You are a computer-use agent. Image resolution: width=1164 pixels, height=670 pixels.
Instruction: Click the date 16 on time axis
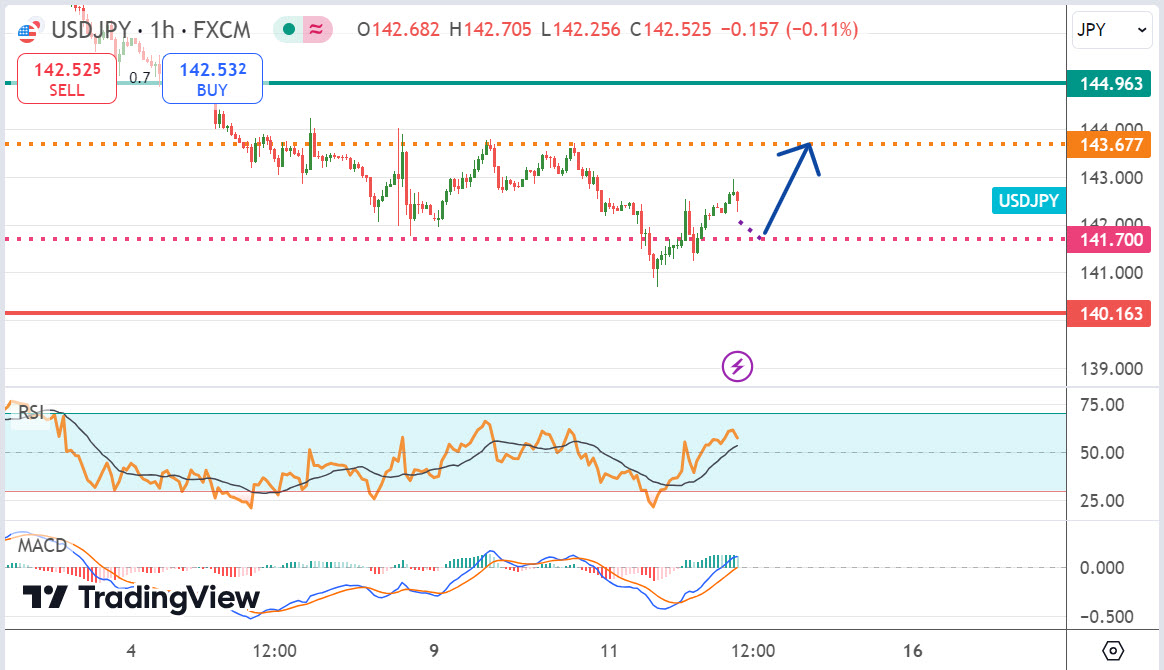coord(912,651)
